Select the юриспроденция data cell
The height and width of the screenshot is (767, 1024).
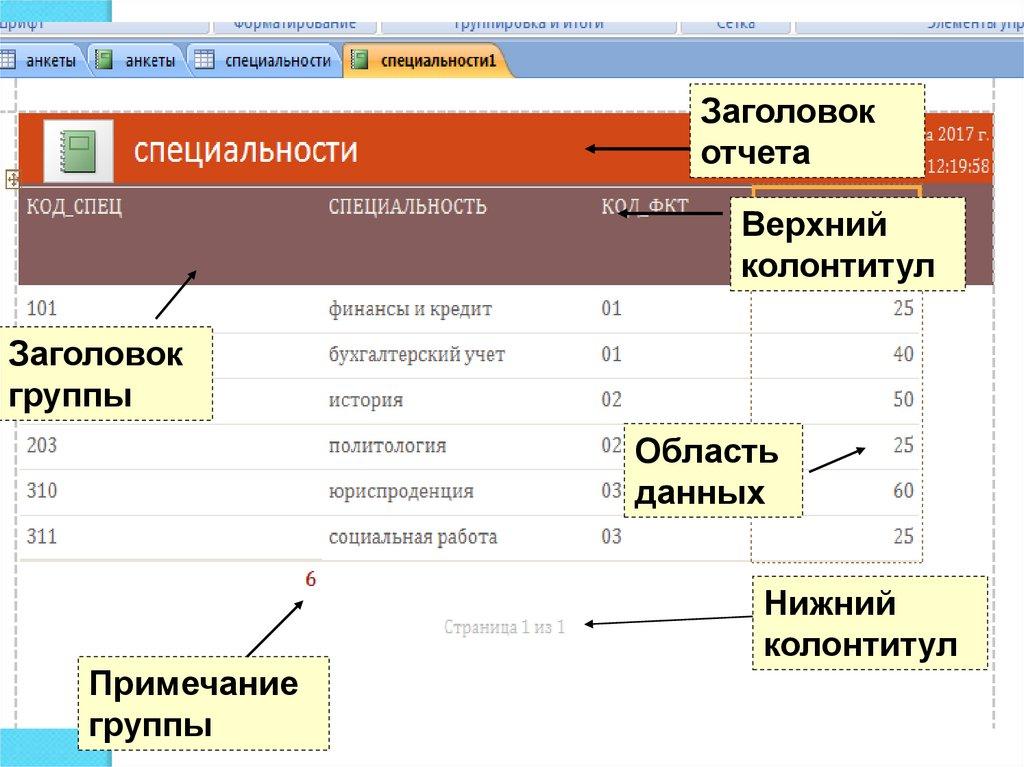pos(401,492)
